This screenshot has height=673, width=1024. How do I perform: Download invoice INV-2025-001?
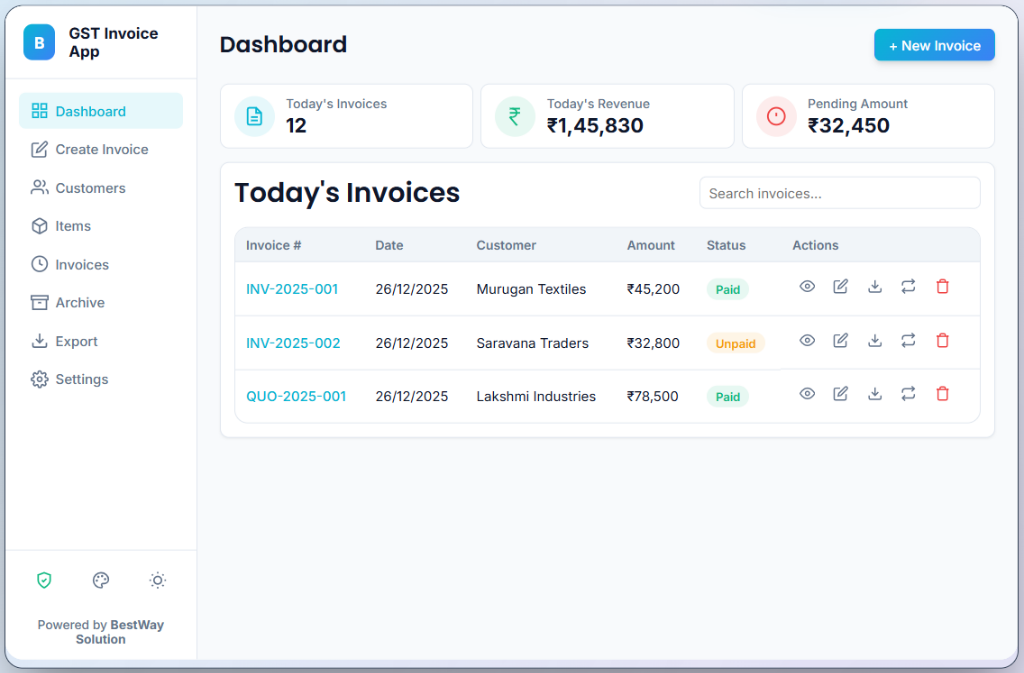tap(874, 287)
